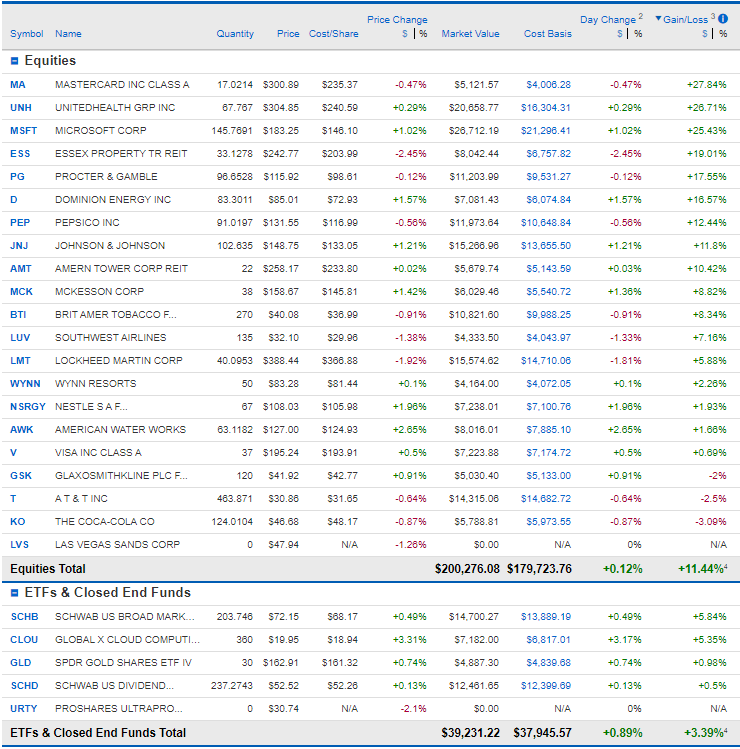
Task: Select Equities Total market value $200,276.08
Action: click(x=467, y=569)
